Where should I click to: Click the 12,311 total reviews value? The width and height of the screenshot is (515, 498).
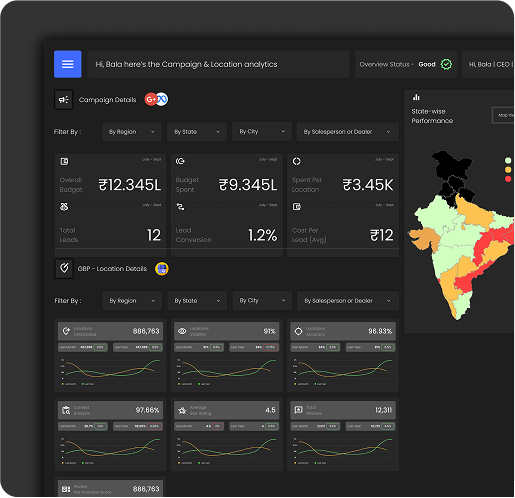click(384, 410)
